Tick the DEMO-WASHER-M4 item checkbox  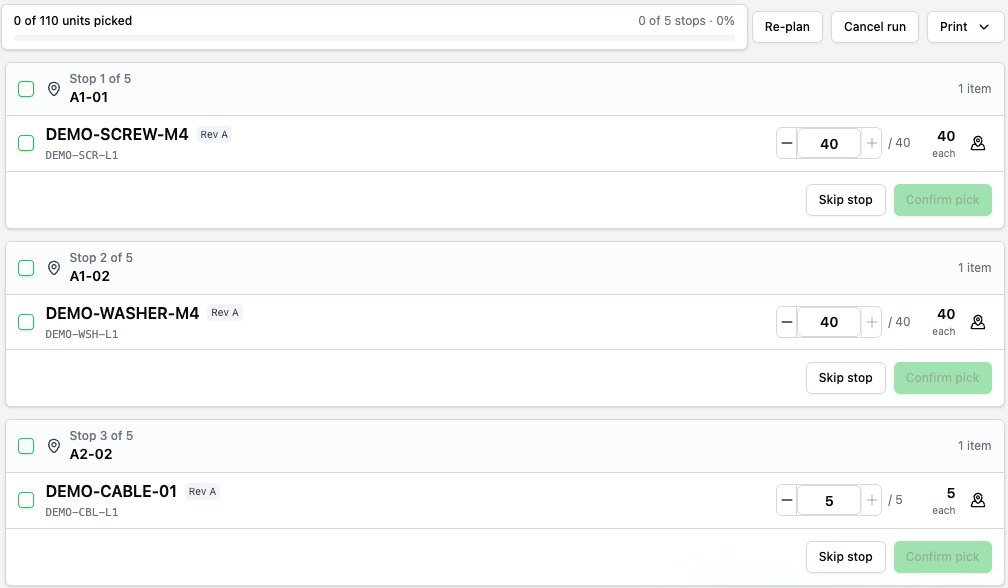pos(26,321)
